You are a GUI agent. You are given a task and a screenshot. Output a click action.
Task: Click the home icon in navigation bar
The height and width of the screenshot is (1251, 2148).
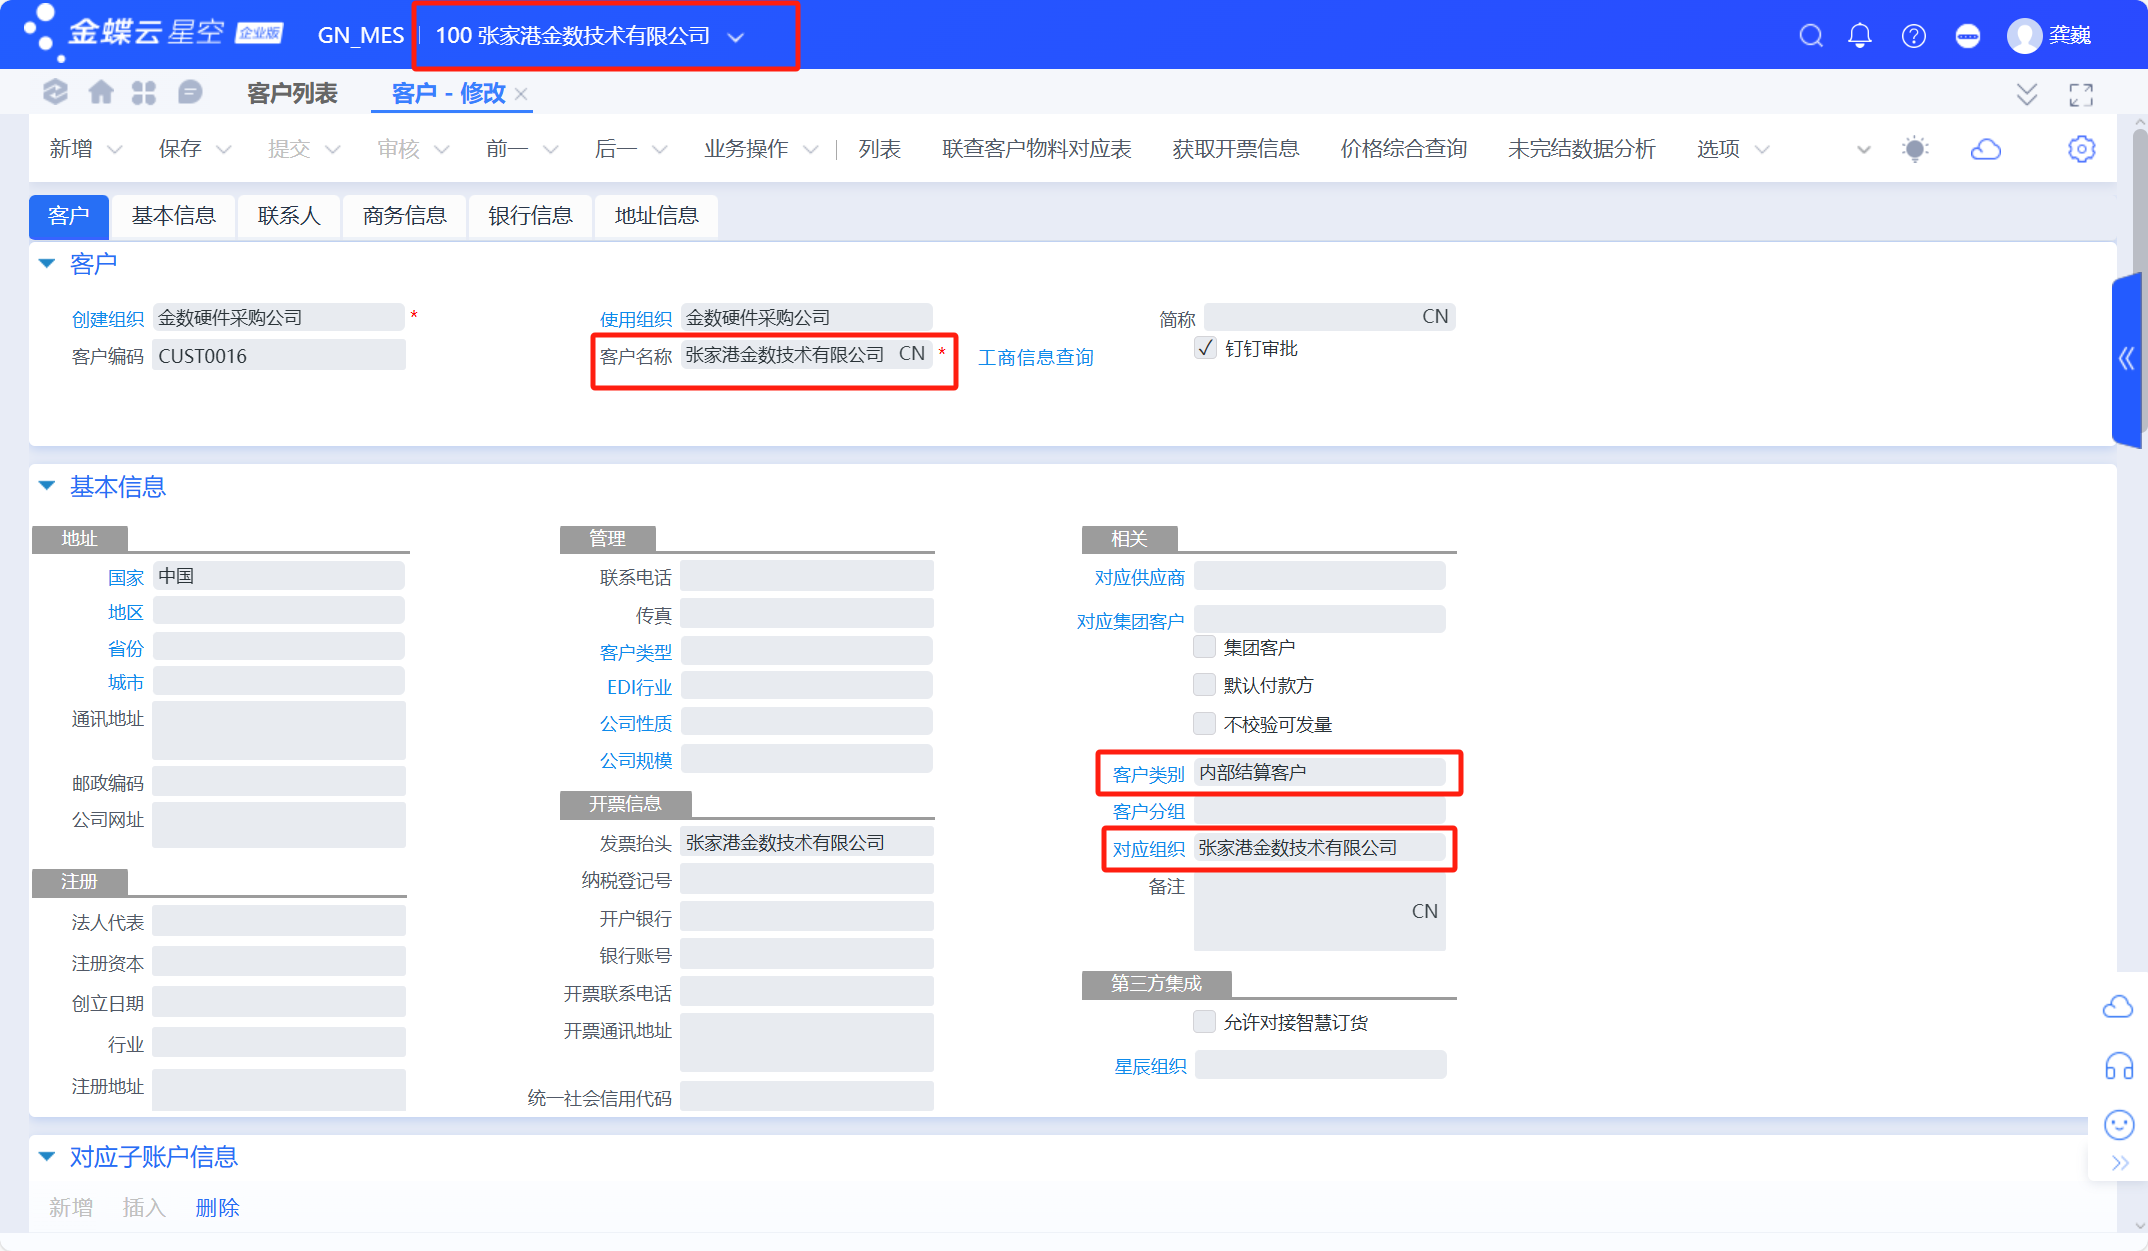click(x=101, y=93)
